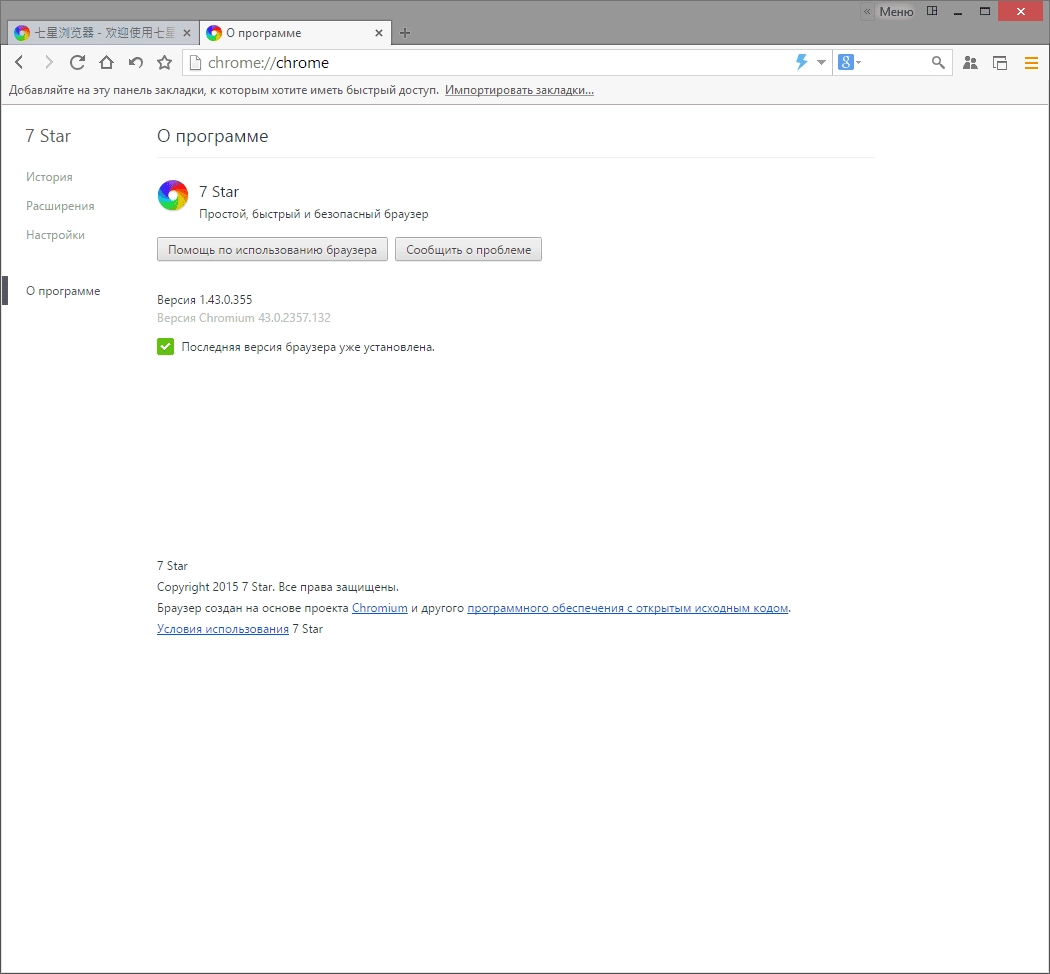Screen dimensions: 1050x974
Task: Select О программе in the sidebar
Action: coord(63,291)
